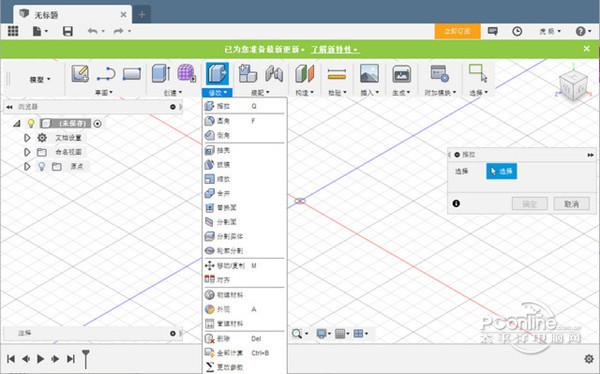Open the settings gear at bottom right
600x374 pixels.
tap(589, 359)
